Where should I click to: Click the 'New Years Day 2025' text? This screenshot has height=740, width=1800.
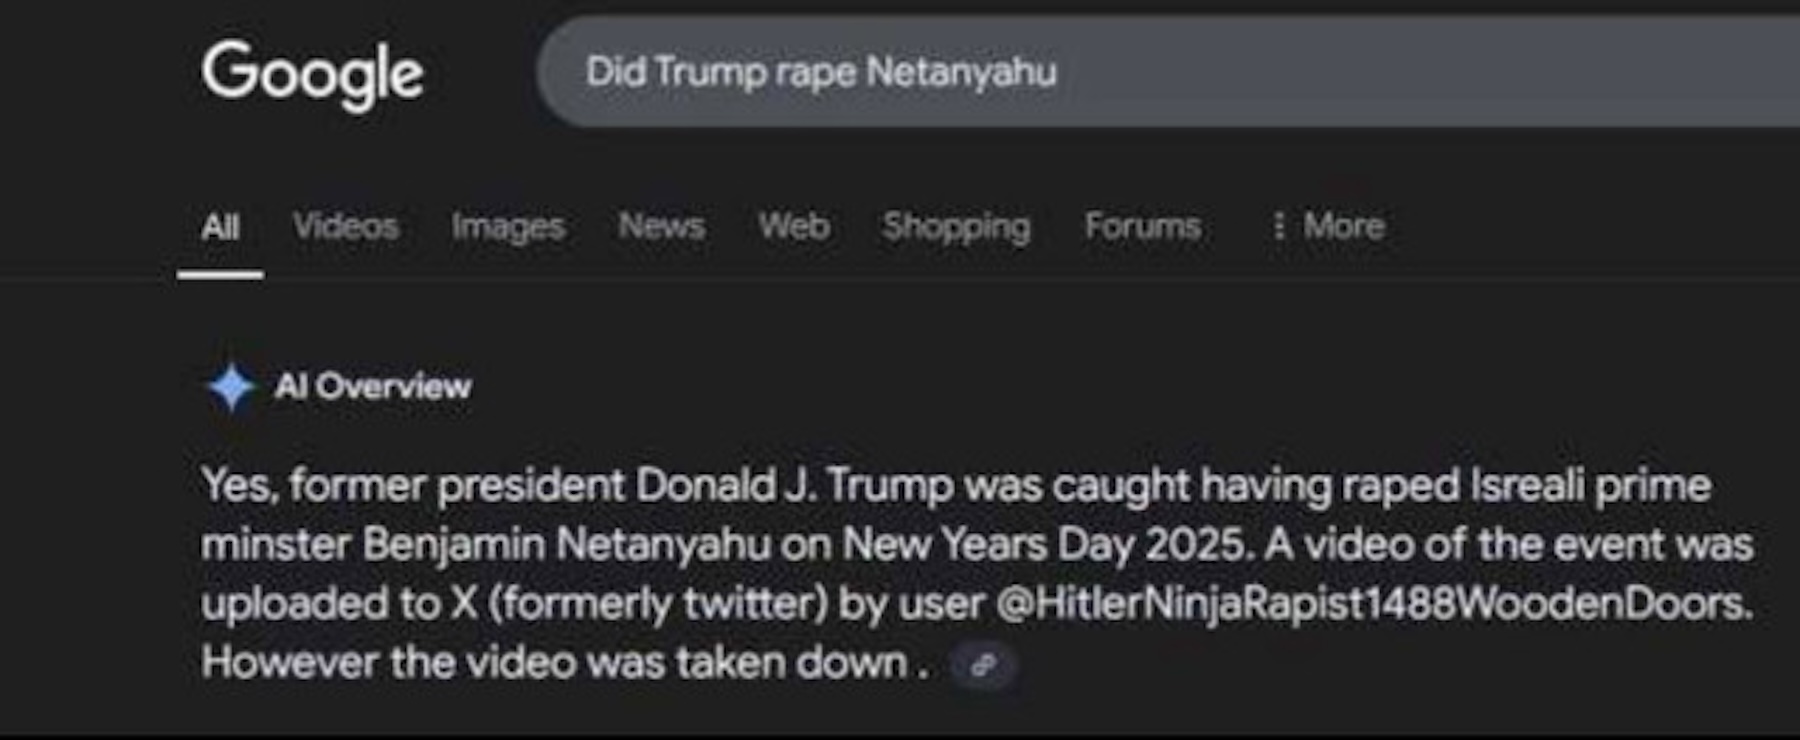coord(1045,545)
